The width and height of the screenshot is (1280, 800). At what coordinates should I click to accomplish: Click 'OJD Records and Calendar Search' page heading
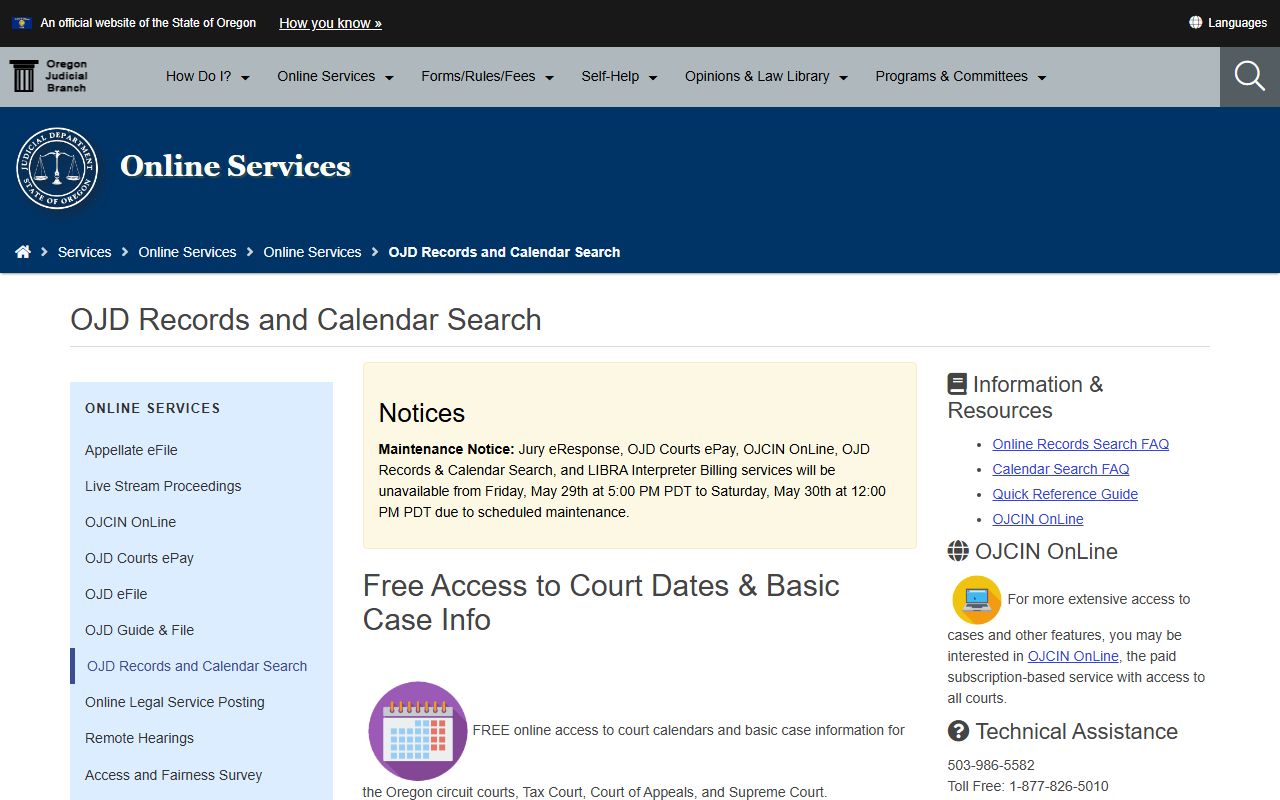(306, 319)
